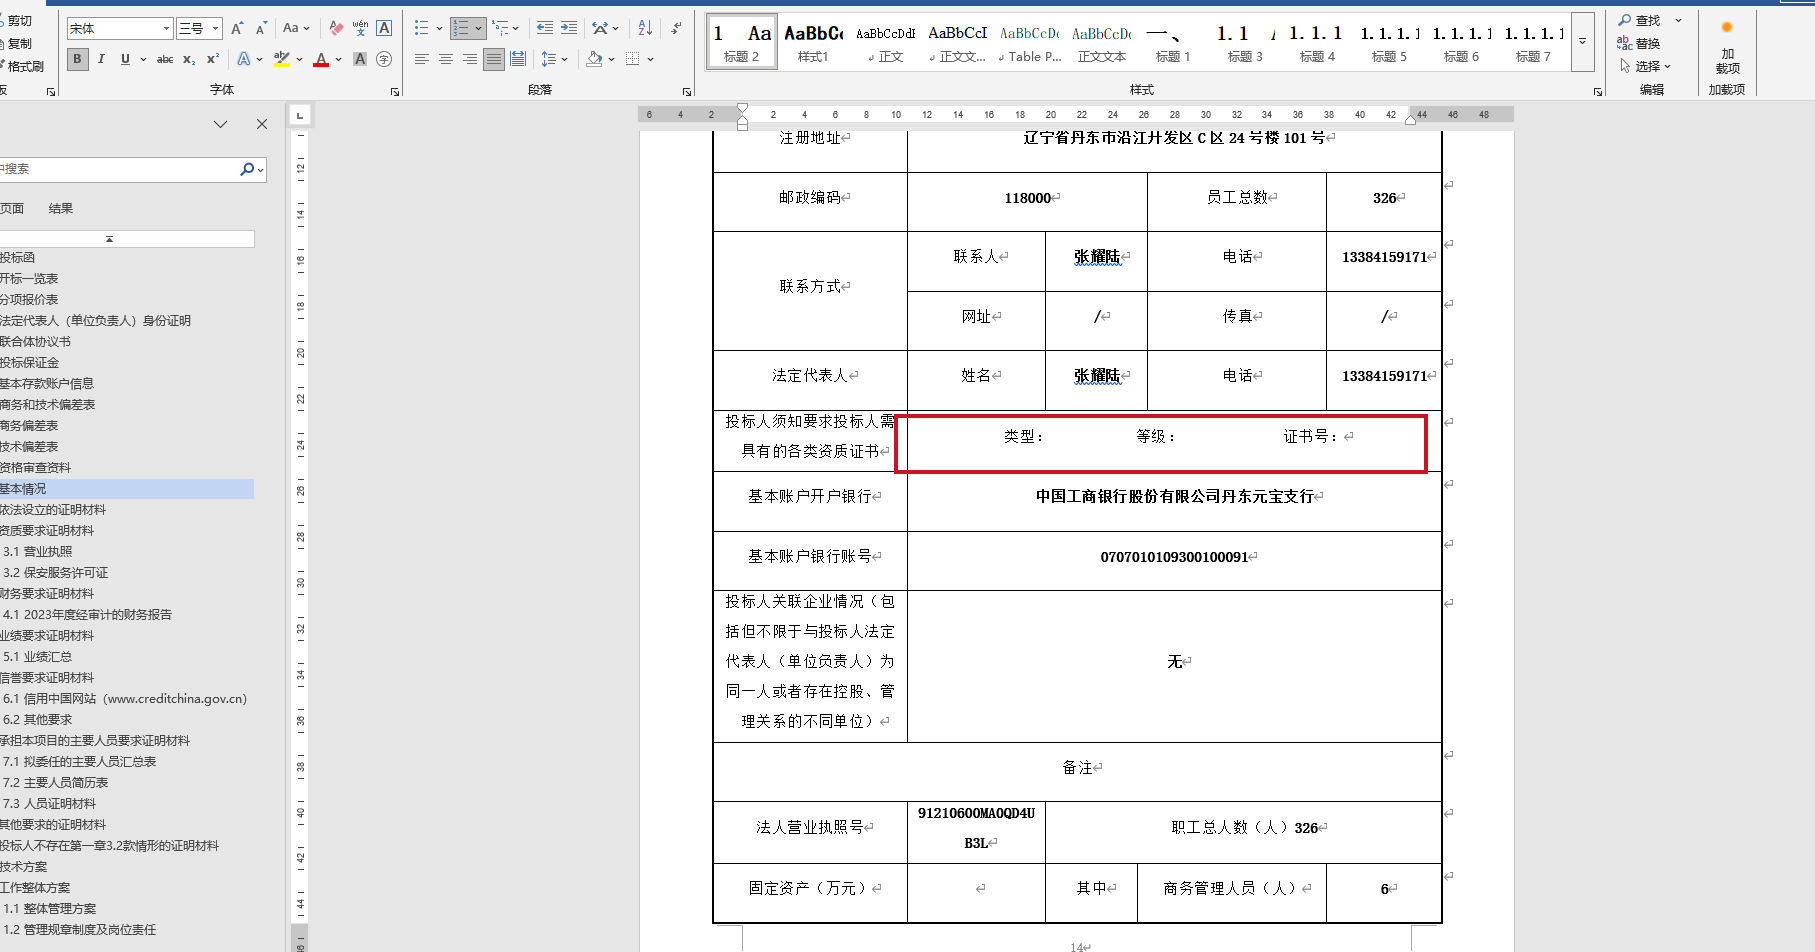The image size is (1815, 952).
Task: Toggle superscript formatting
Action: pyautogui.click(x=213, y=60)
